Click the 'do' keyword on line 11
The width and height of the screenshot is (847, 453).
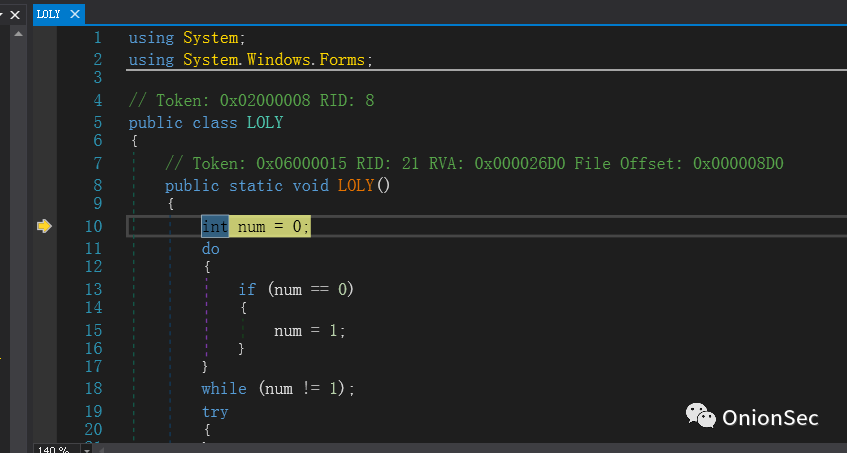pyautogui.click(x=211, y=249)
